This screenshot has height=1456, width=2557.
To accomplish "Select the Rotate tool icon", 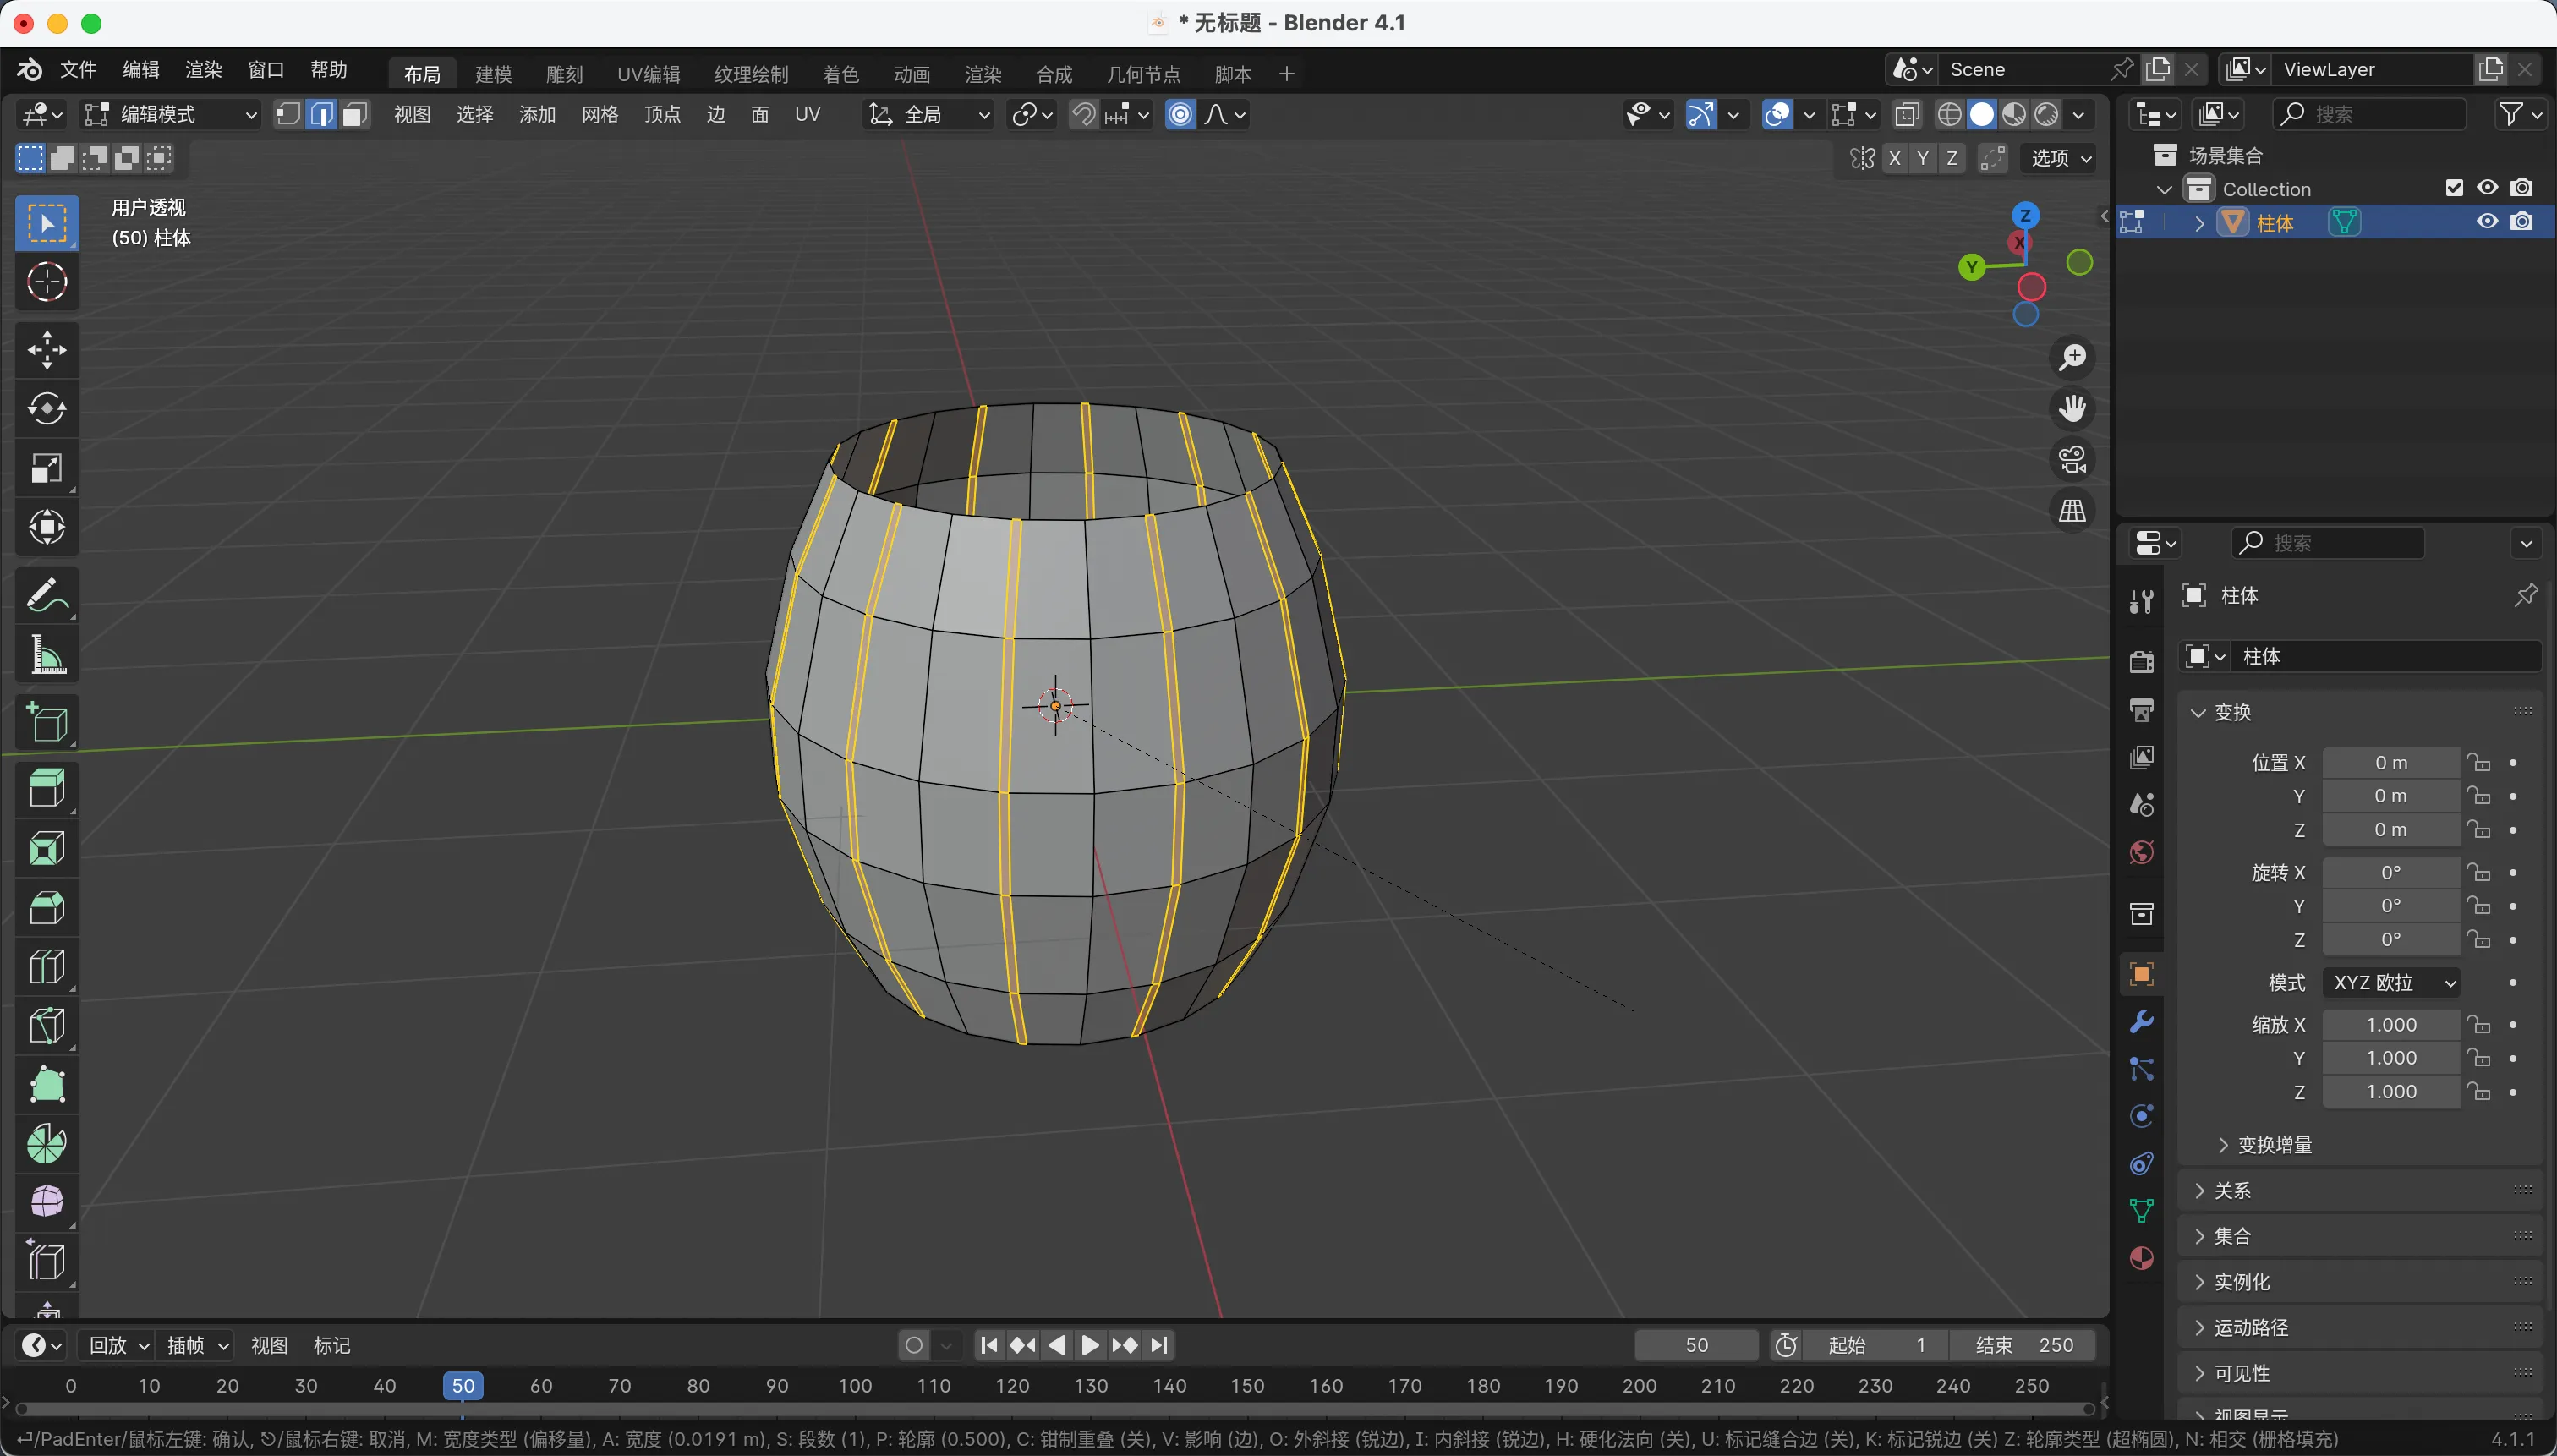I will 47,409.
